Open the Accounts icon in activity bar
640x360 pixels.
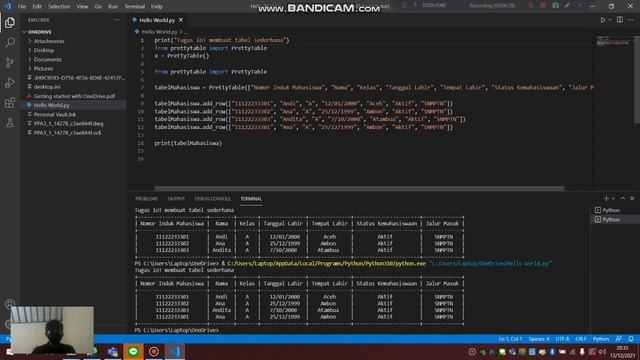[x=10, y=304]
